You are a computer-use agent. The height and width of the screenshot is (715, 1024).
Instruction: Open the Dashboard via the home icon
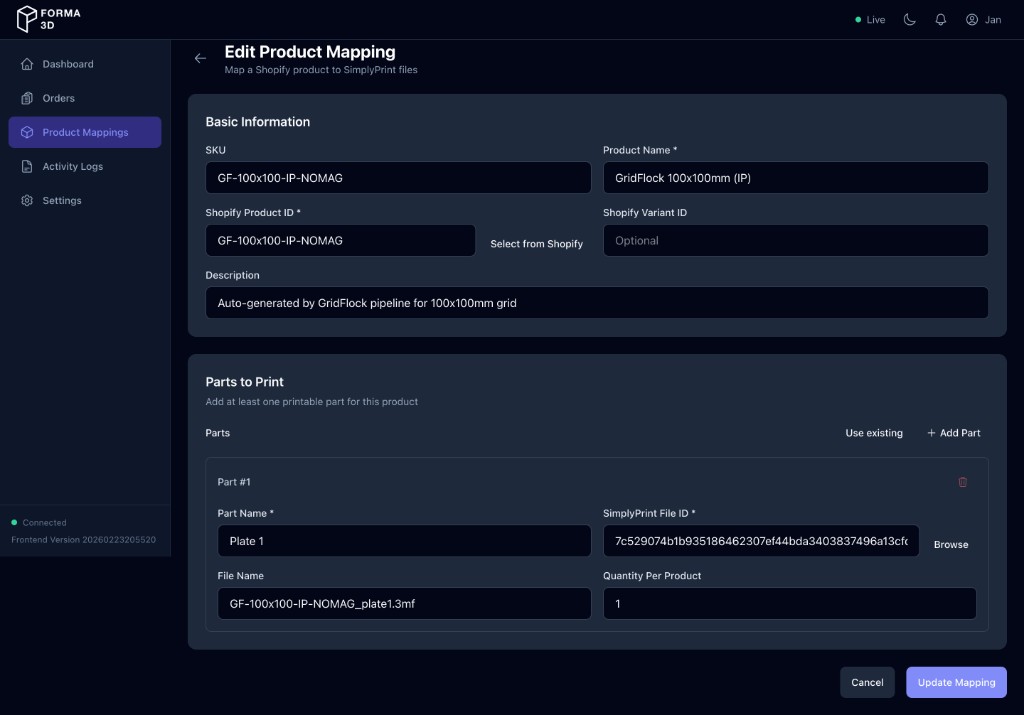tap(28, 63)
